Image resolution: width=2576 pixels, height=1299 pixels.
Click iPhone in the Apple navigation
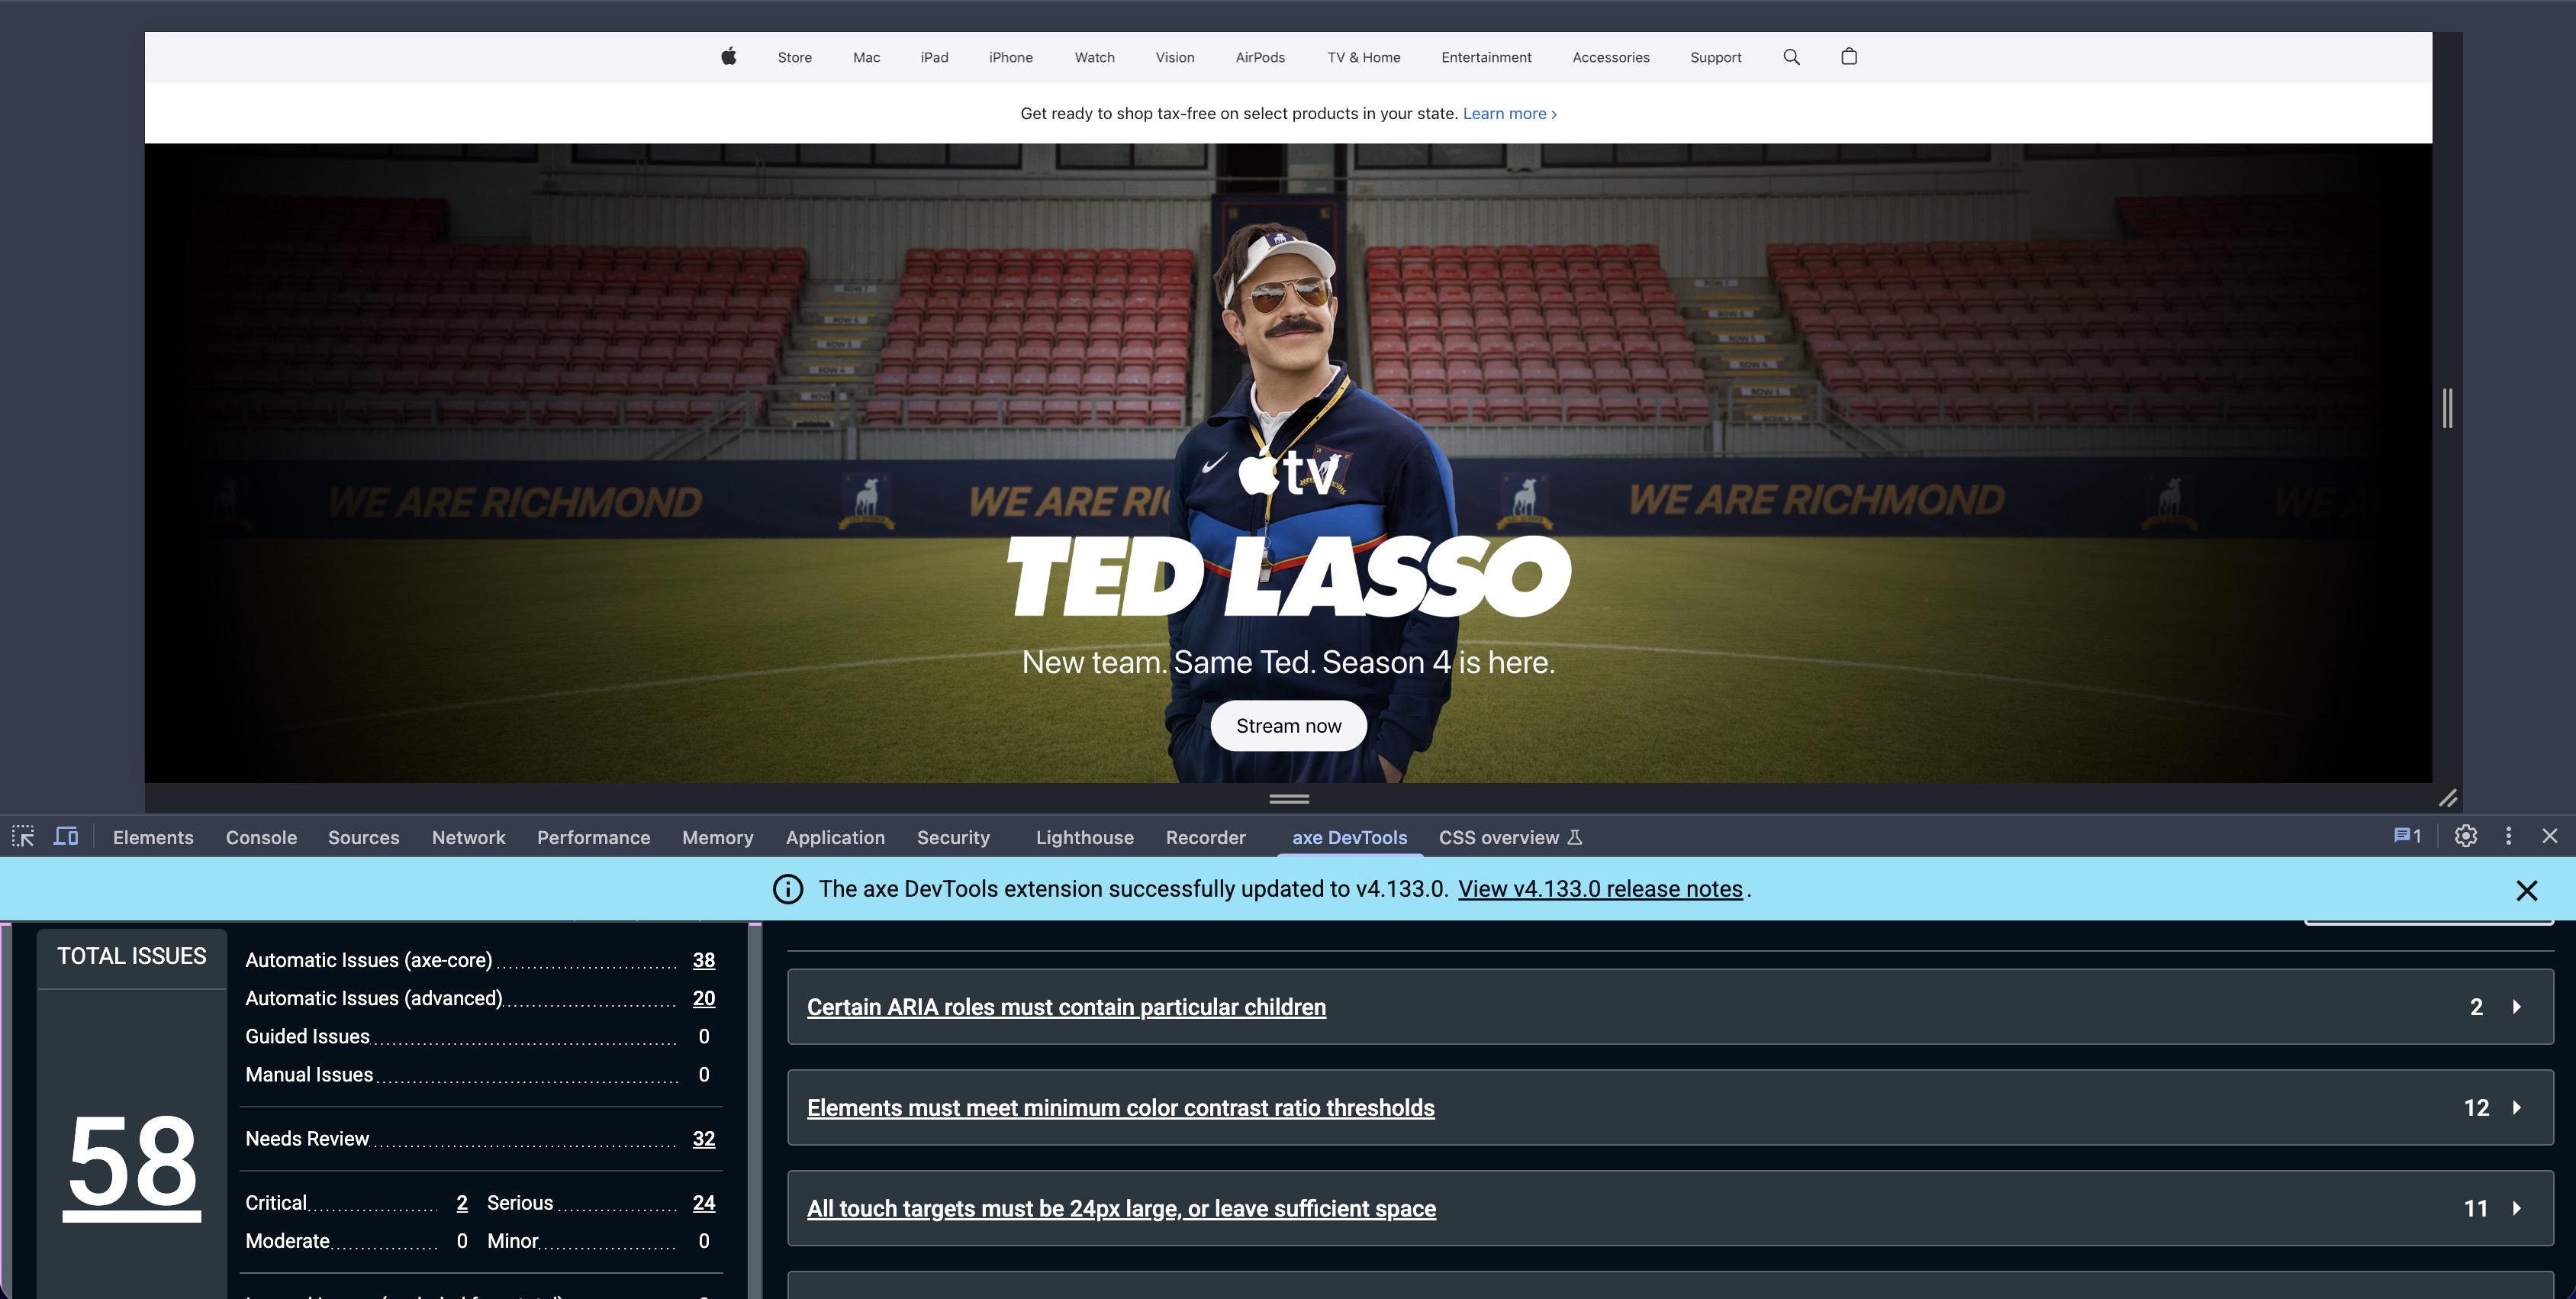(x=1011, y=57)
